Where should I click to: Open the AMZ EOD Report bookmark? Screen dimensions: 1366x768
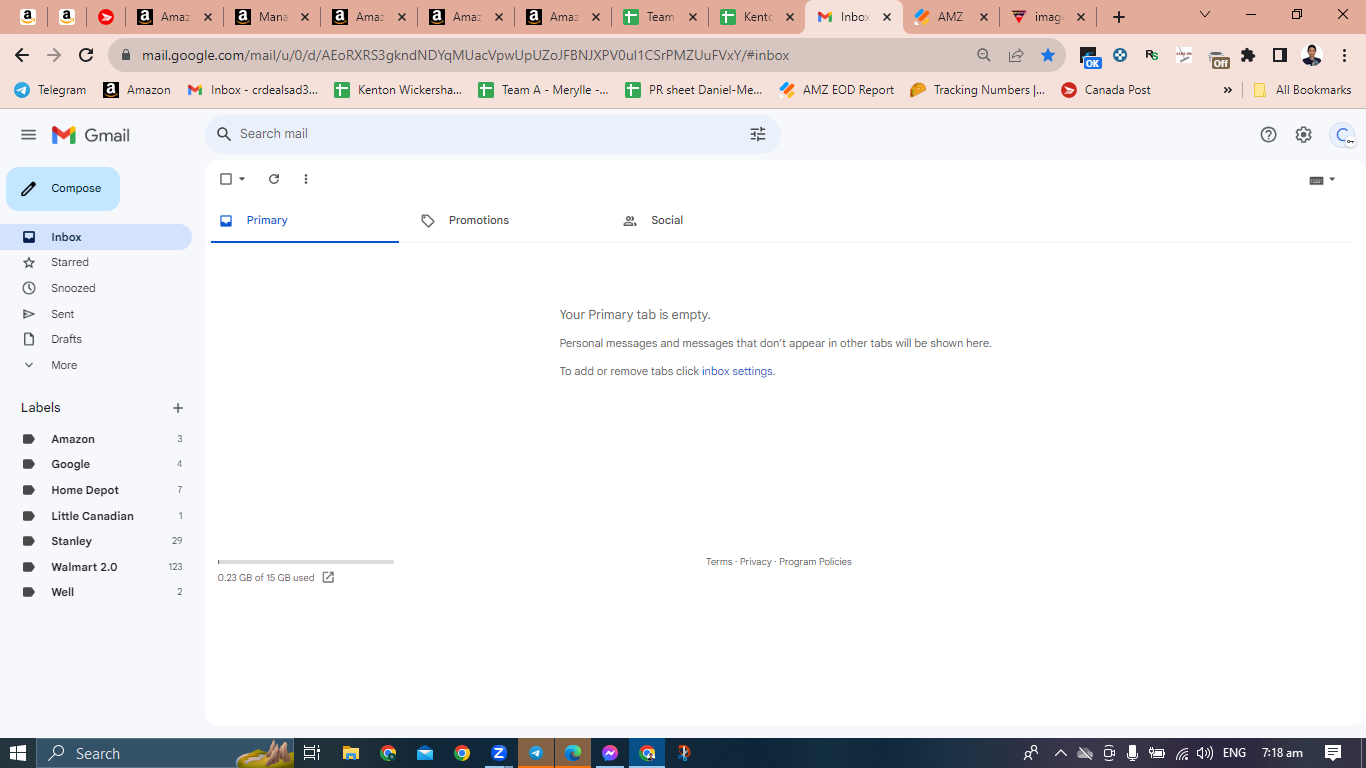point(837,90)
